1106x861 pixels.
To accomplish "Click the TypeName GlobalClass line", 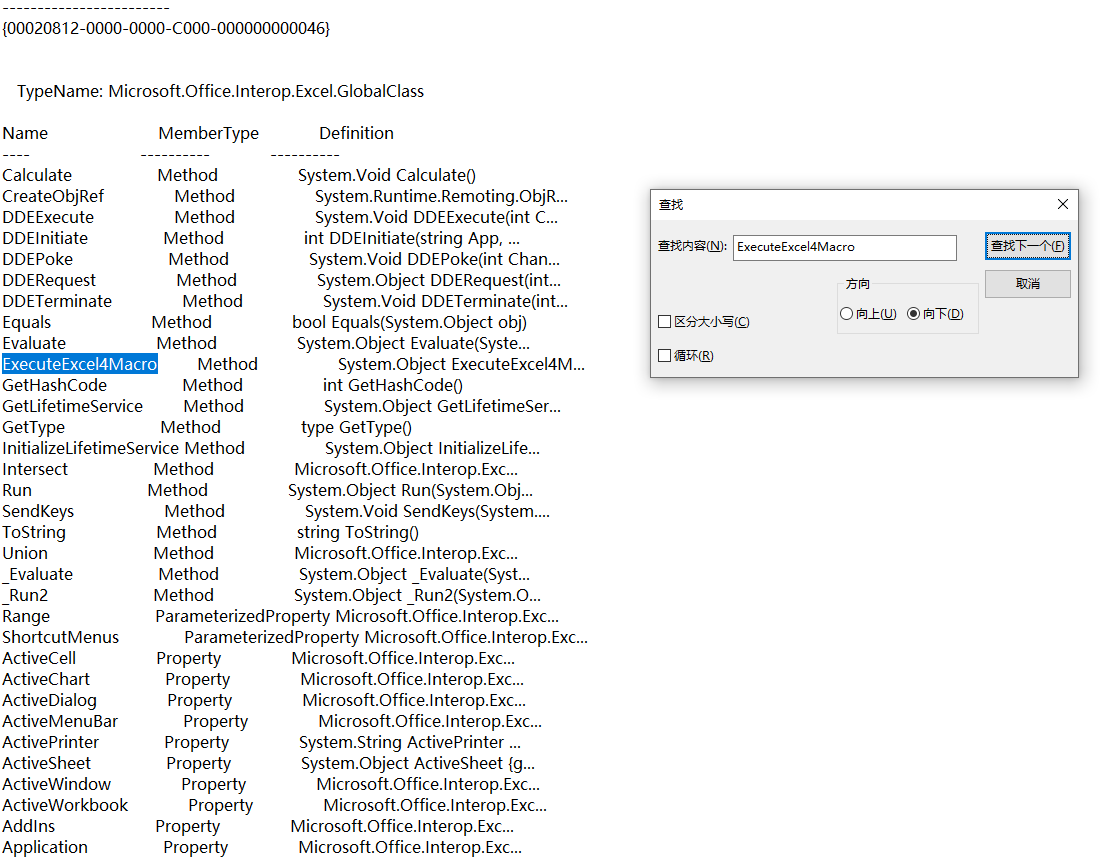I will pyautogui.click(x=220, y=92).
